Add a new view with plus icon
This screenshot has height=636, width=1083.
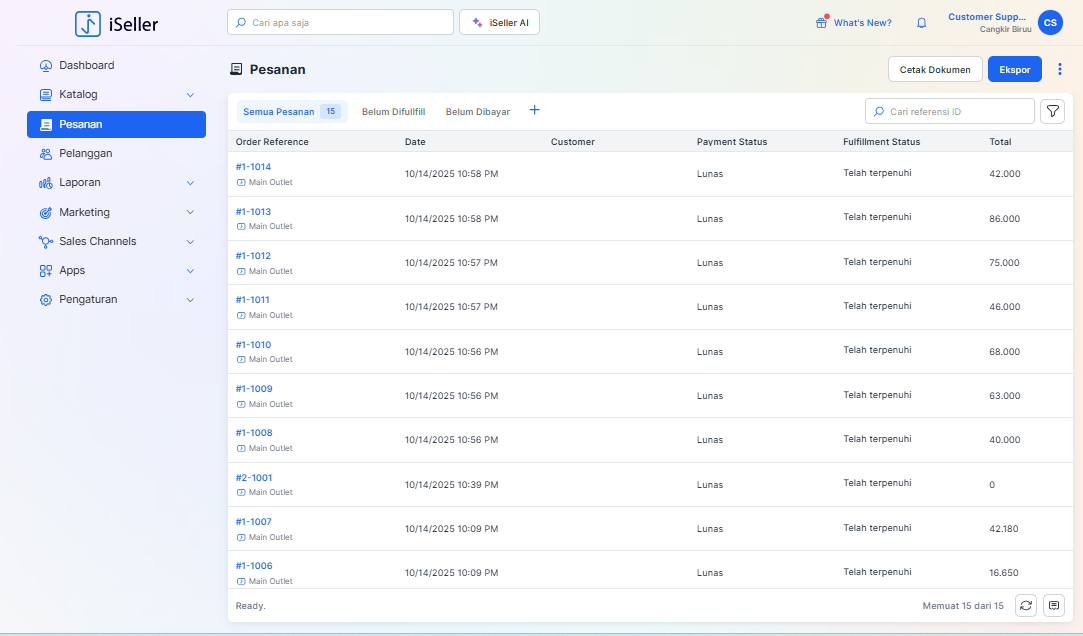(534, 110)
